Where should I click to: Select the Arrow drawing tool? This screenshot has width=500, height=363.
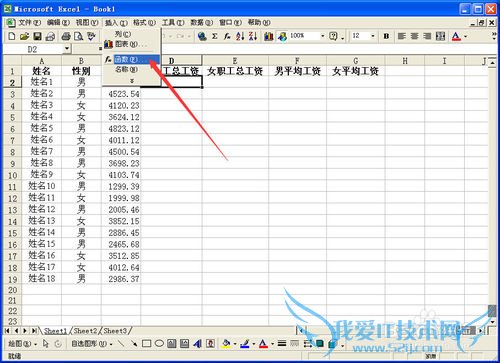click(134, 343)
